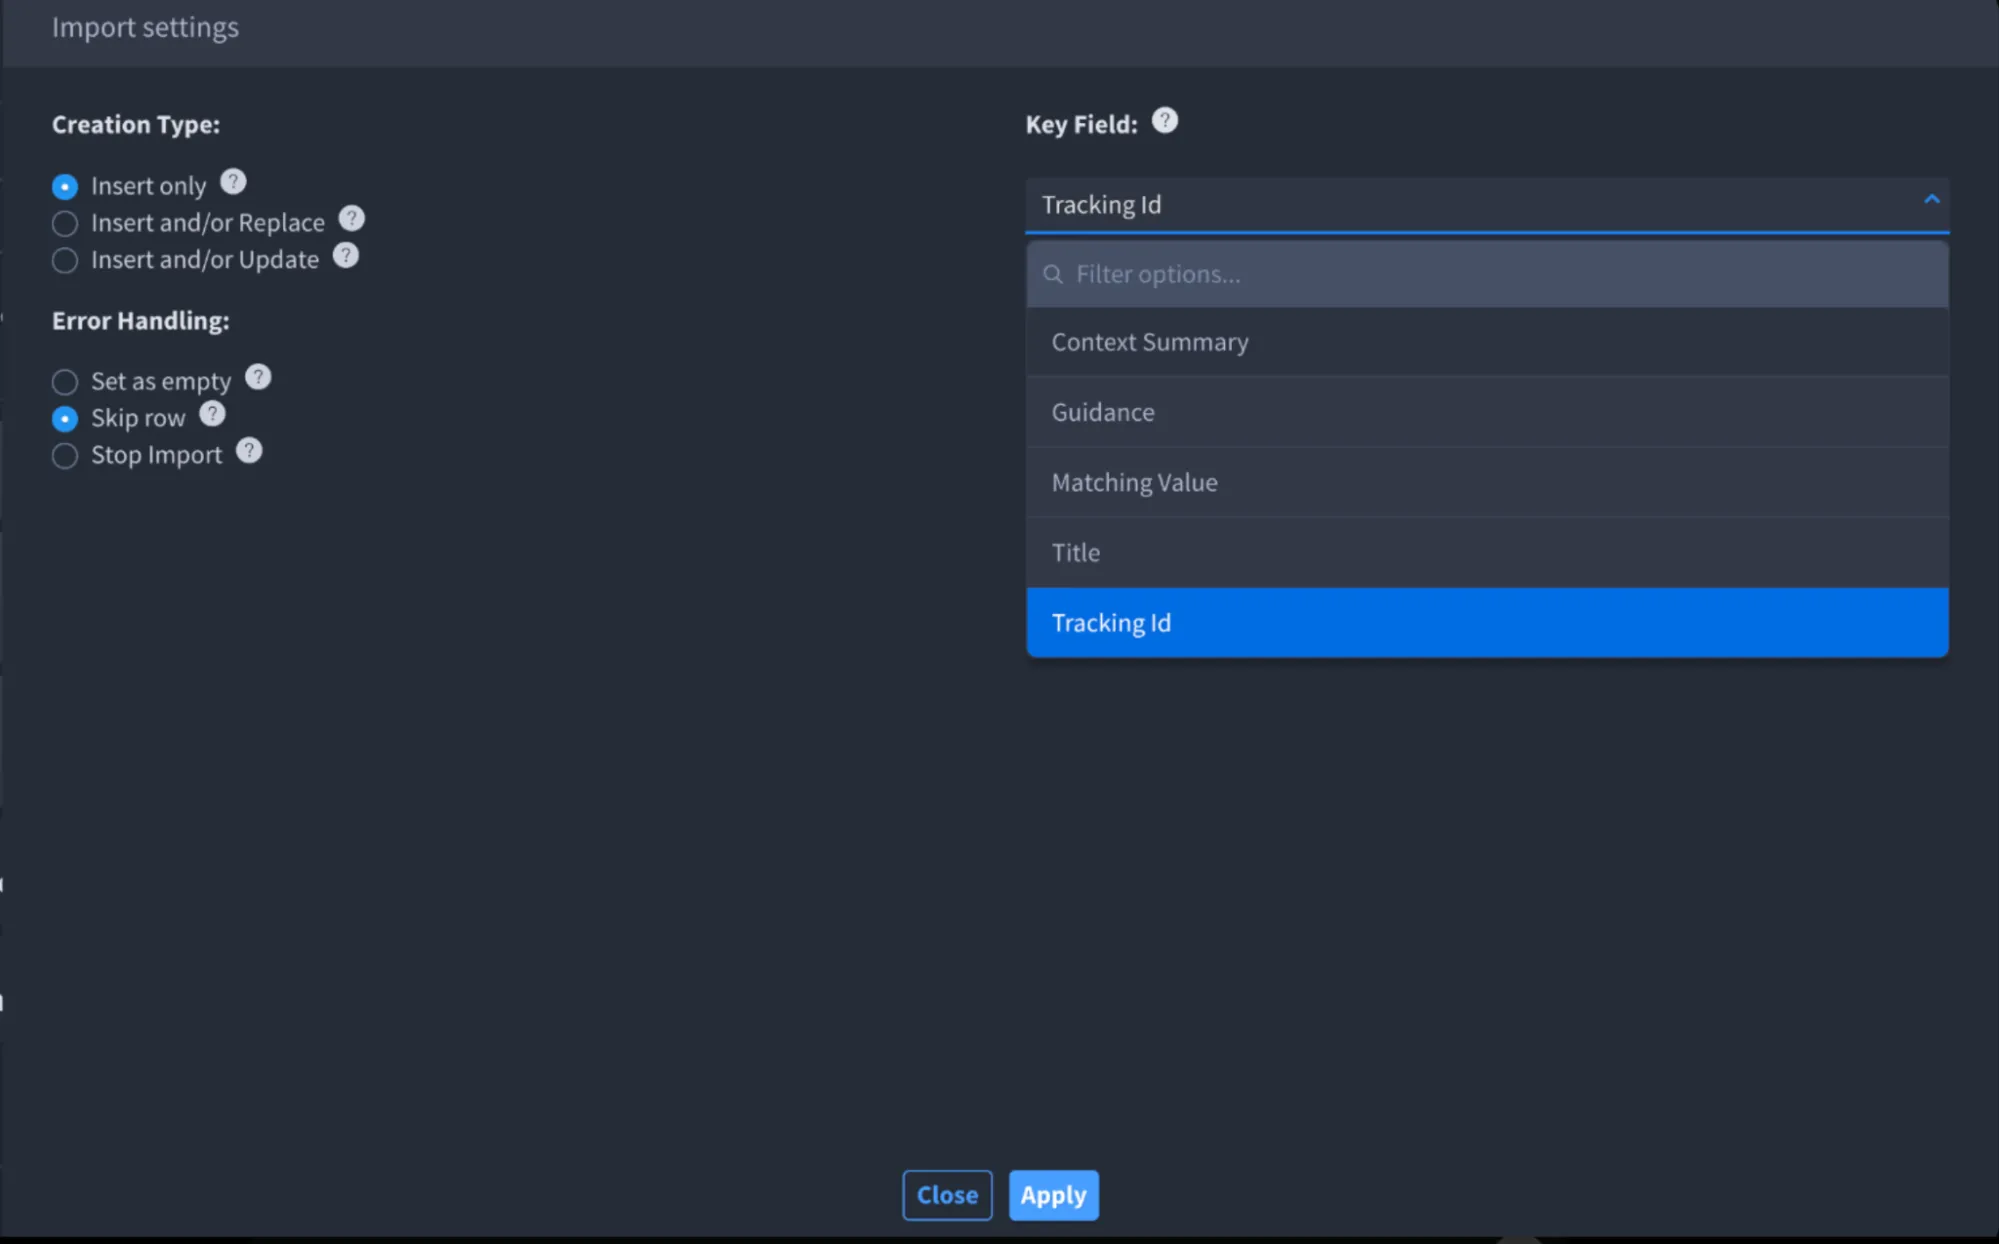Screen dimensions: 1999x1244
Task: Select Stop Import error handling
Action: pyautogui.click(x=65, y=456)
